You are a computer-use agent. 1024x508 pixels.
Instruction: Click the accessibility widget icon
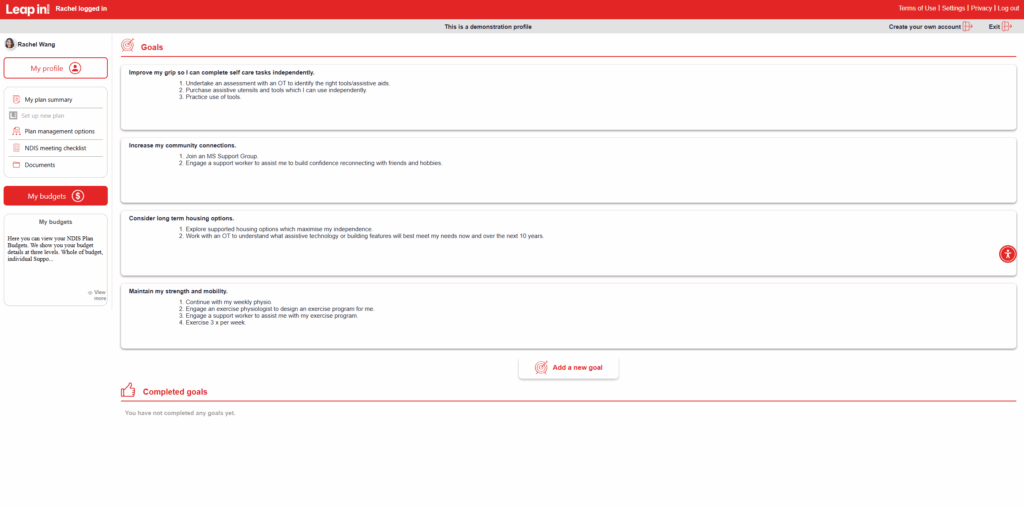pos(1007,254)
